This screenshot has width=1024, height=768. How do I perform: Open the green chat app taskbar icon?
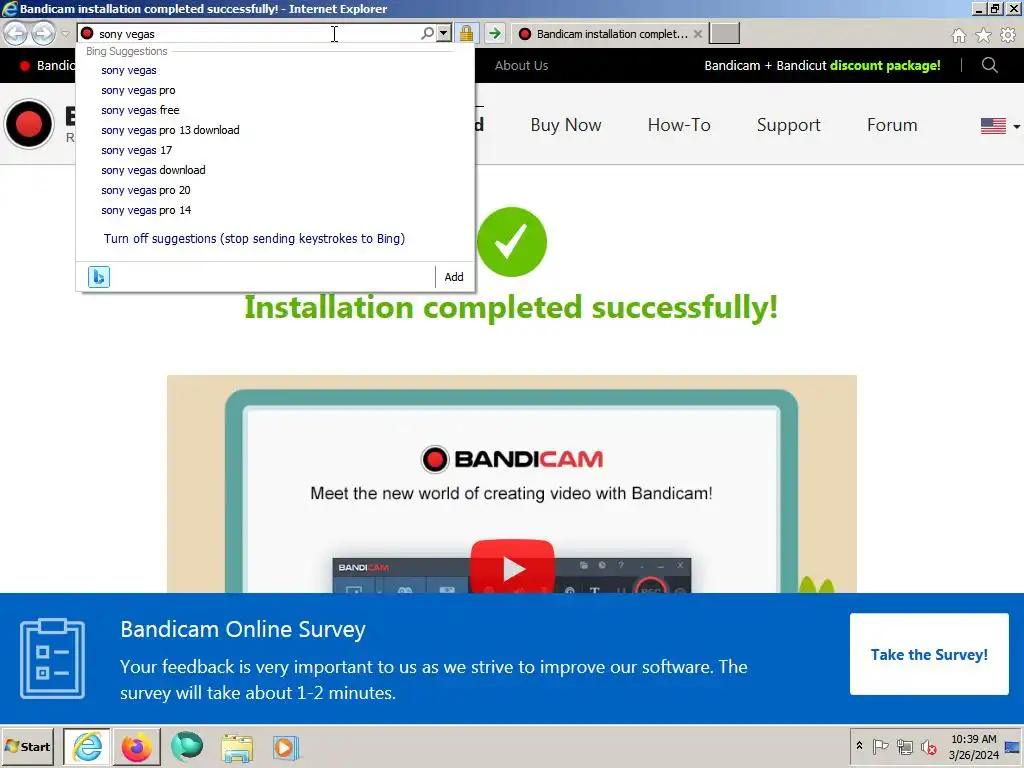[x=187, y=746]
